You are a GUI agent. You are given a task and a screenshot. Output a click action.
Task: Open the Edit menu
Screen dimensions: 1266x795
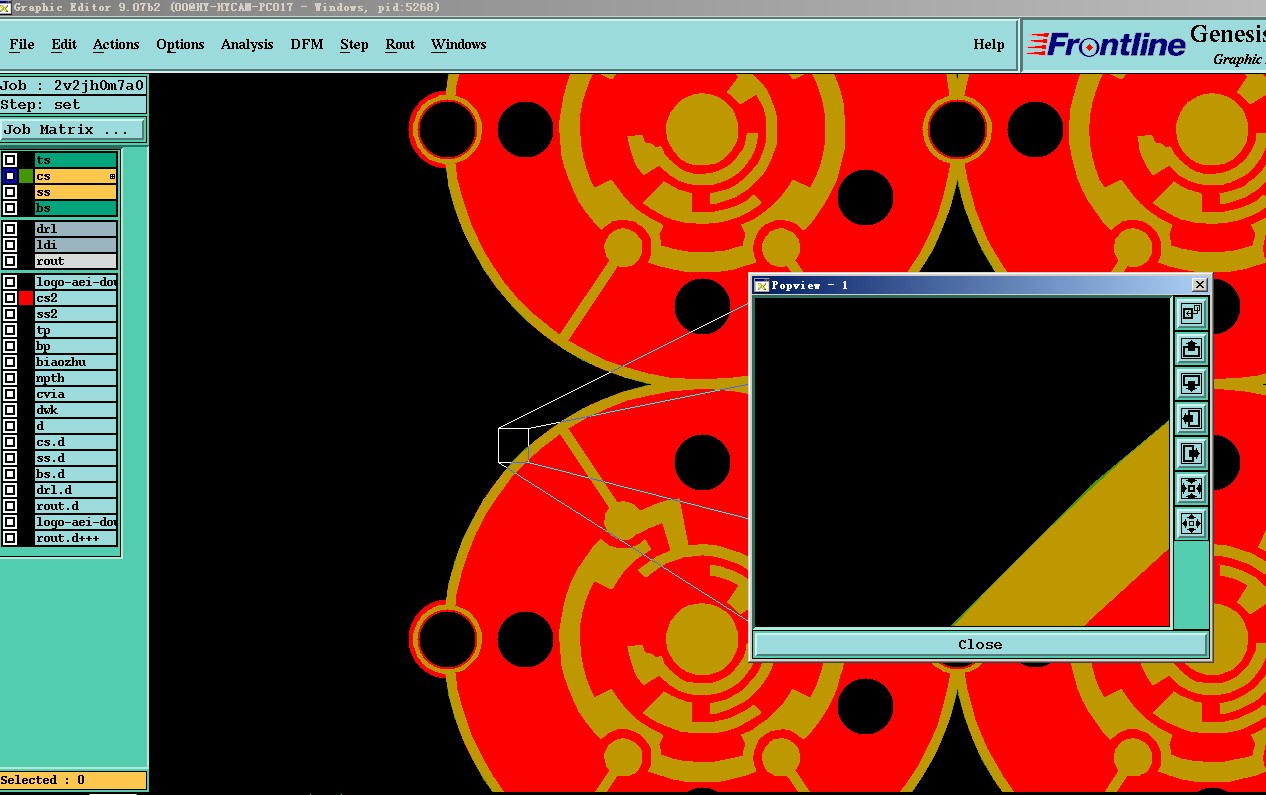pos(64,44)
